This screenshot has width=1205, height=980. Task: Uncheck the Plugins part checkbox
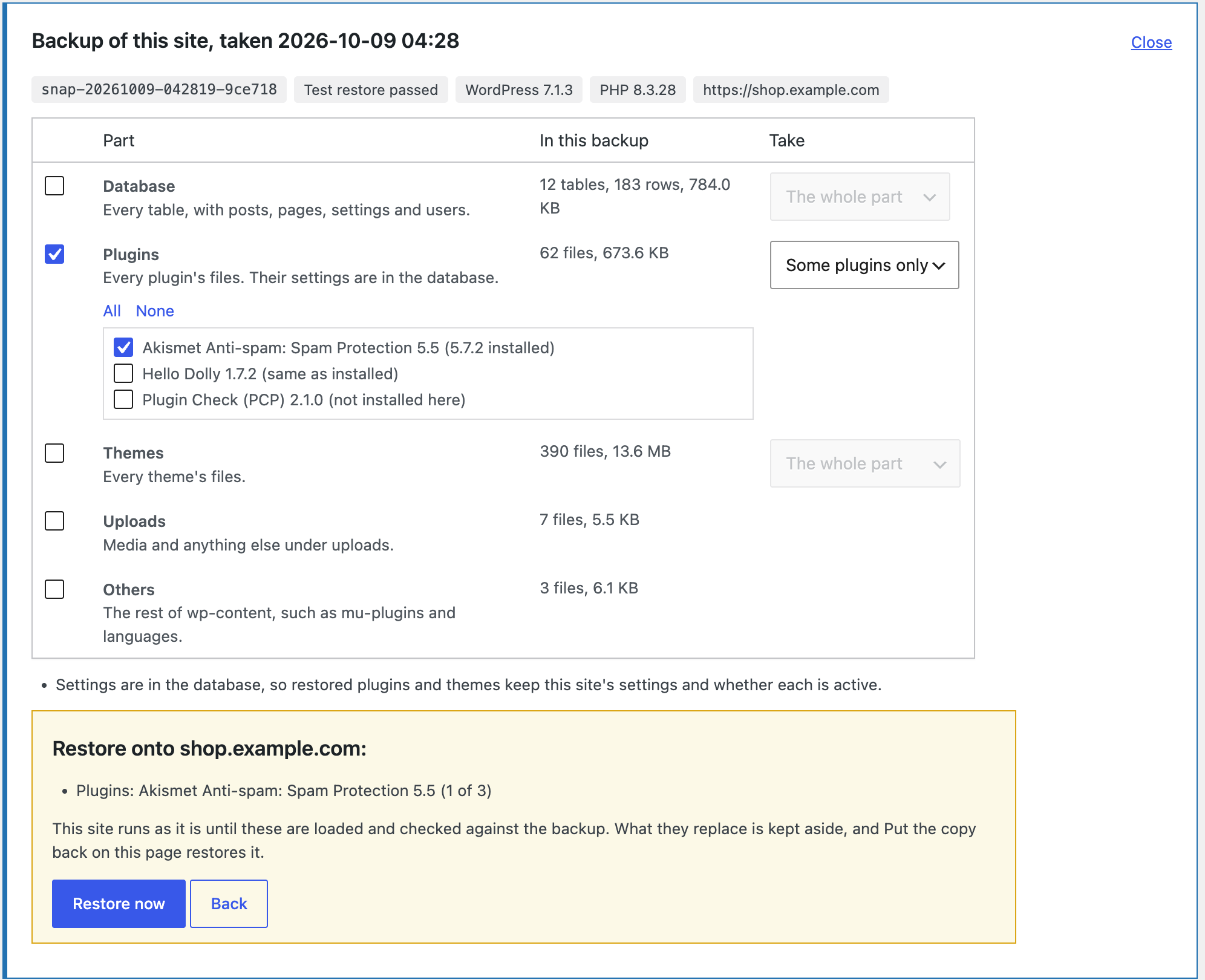coord(55,254)
